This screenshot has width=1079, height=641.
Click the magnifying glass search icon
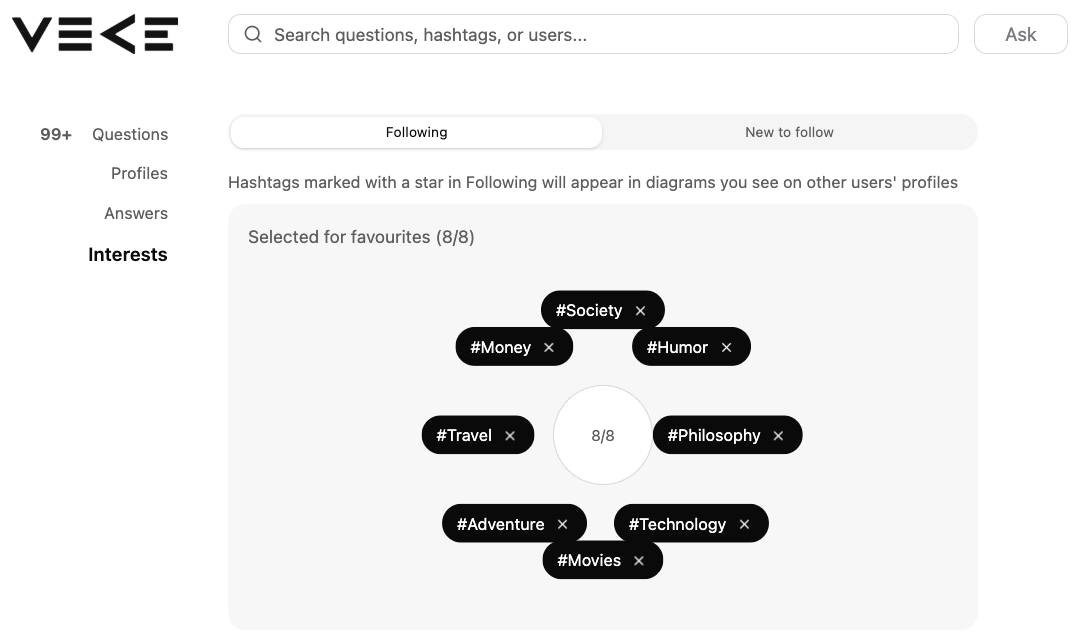coord(252,34)
